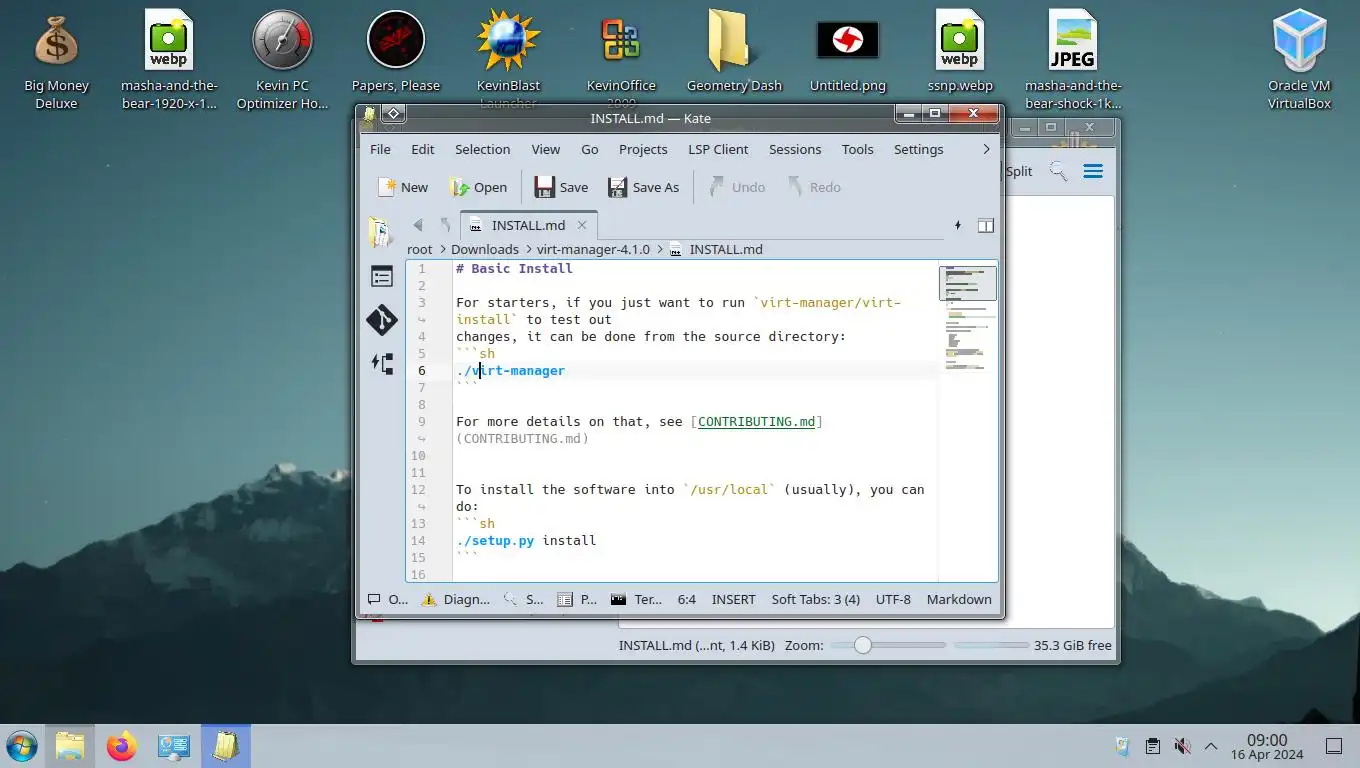Open the Terminal panel in status bar
This screenshot has height=768, width=1360.
click(x=637, y=599)
